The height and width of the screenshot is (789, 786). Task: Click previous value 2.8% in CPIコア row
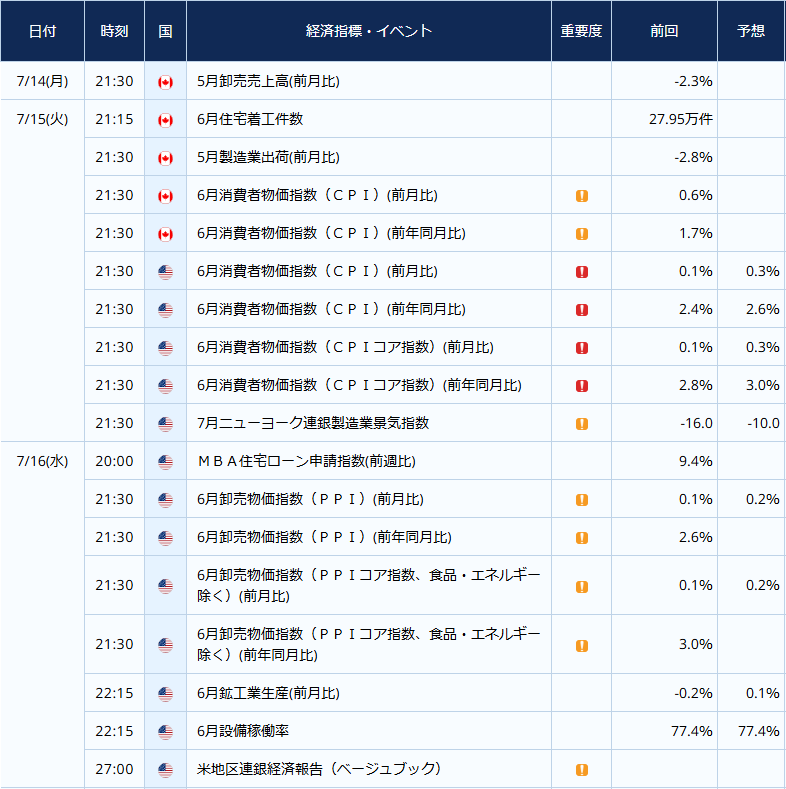coord(695,385)
